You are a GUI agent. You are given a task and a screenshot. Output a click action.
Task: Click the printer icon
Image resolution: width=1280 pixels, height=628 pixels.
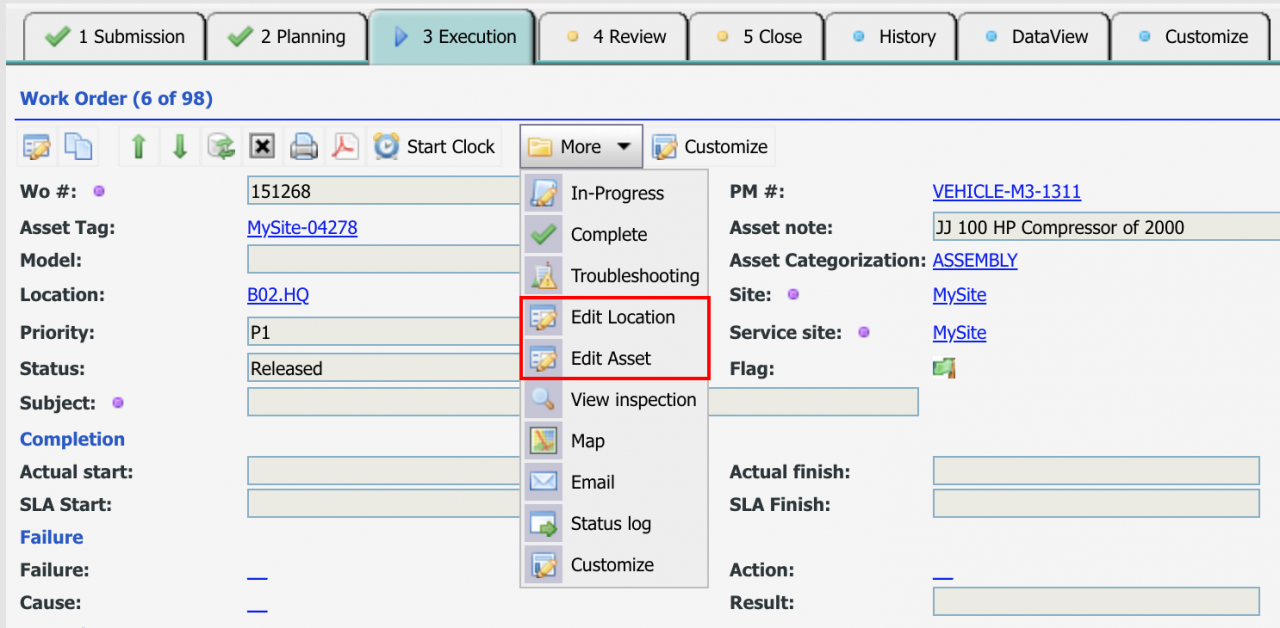click(303, 147)
